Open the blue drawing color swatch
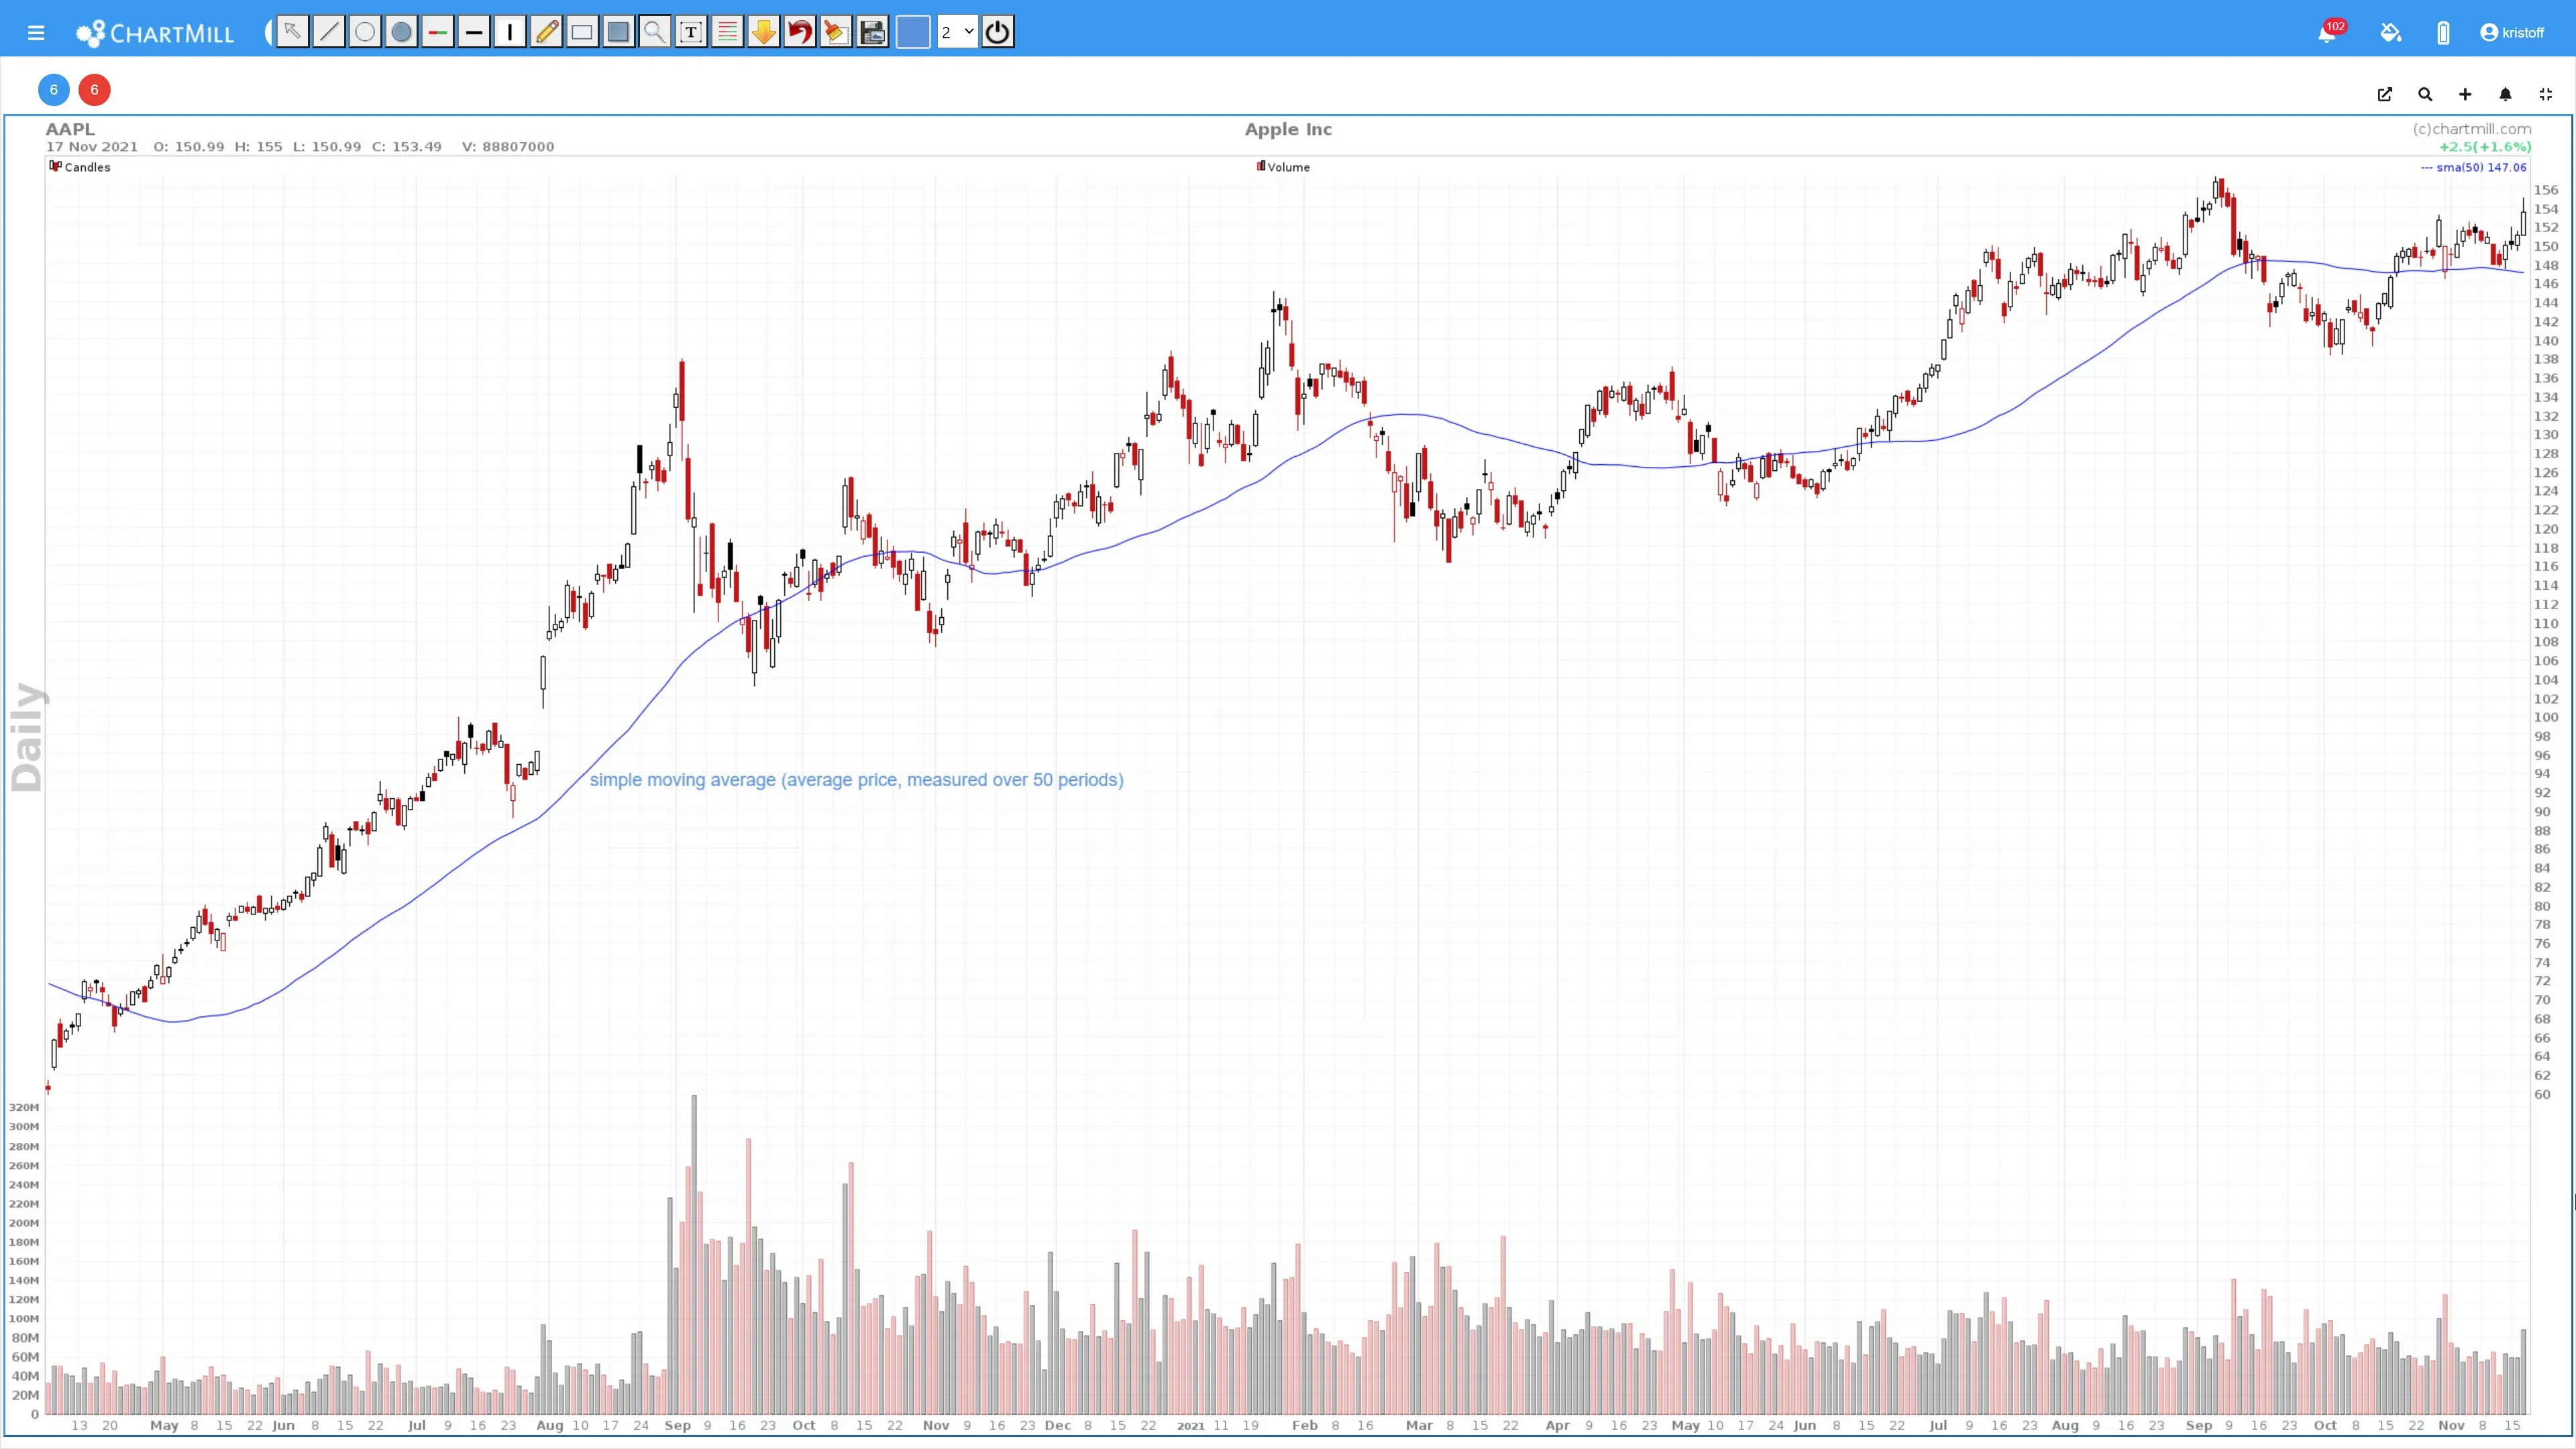The width and height of the screenshot is (2576, 1449). tap(913, 32)
